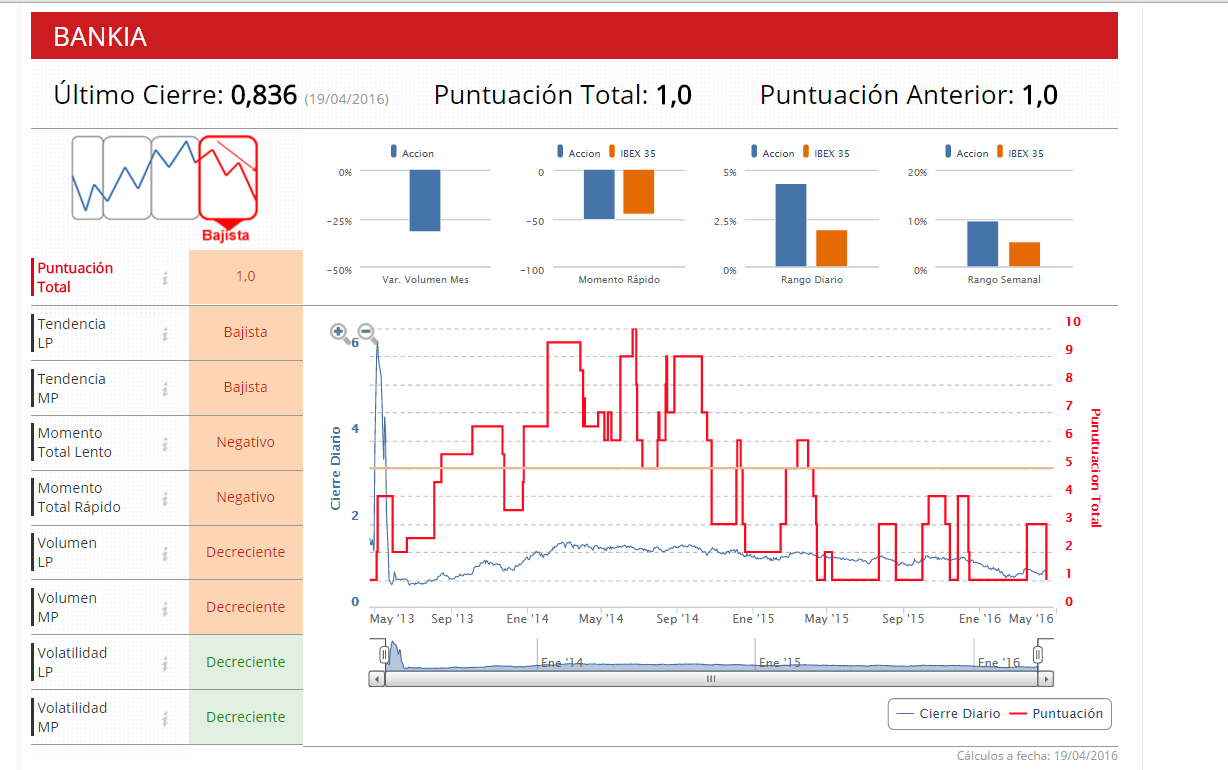Click the left scrollbar arrow under chart

pos(377,679)
